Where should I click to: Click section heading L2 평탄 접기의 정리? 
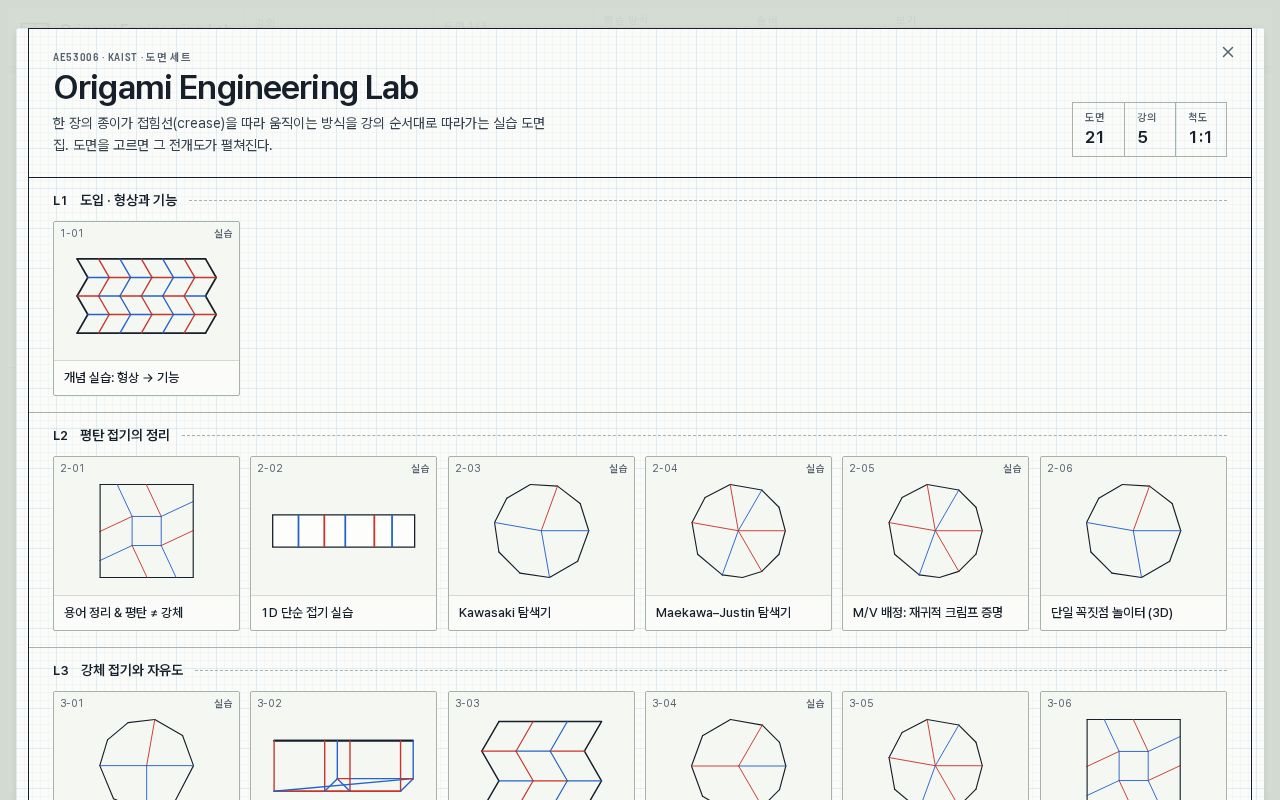(111, 435)
